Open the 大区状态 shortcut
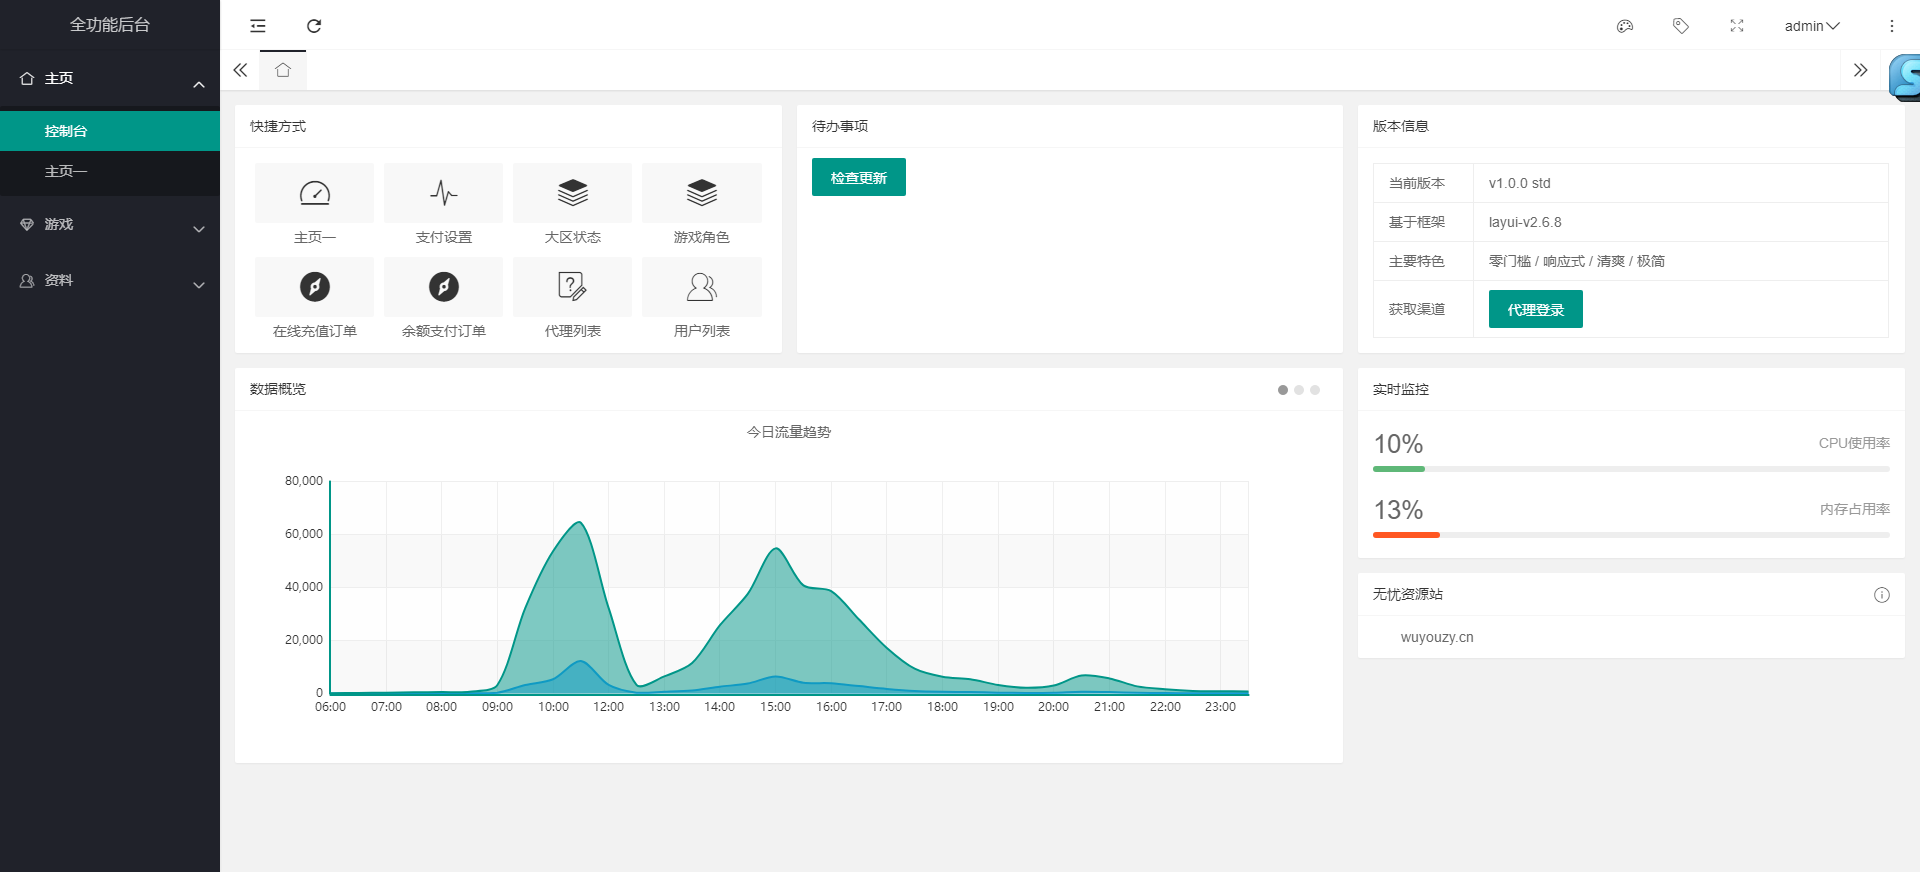The width and height of the screenshot is (1920, 872). point(572,205)
